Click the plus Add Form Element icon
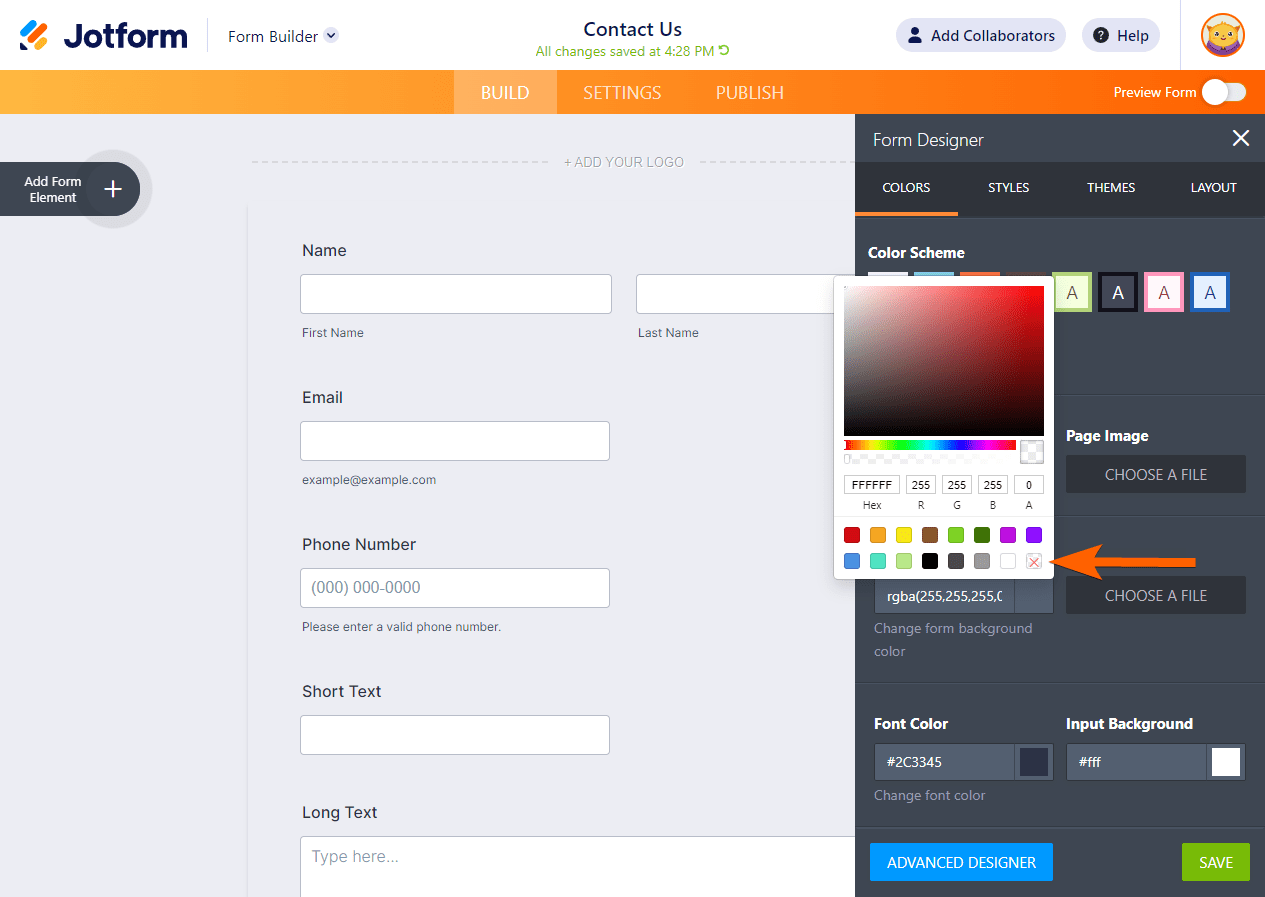This screenshot has height=897, width=1265. pyautogui.click(x=113, y=189)
